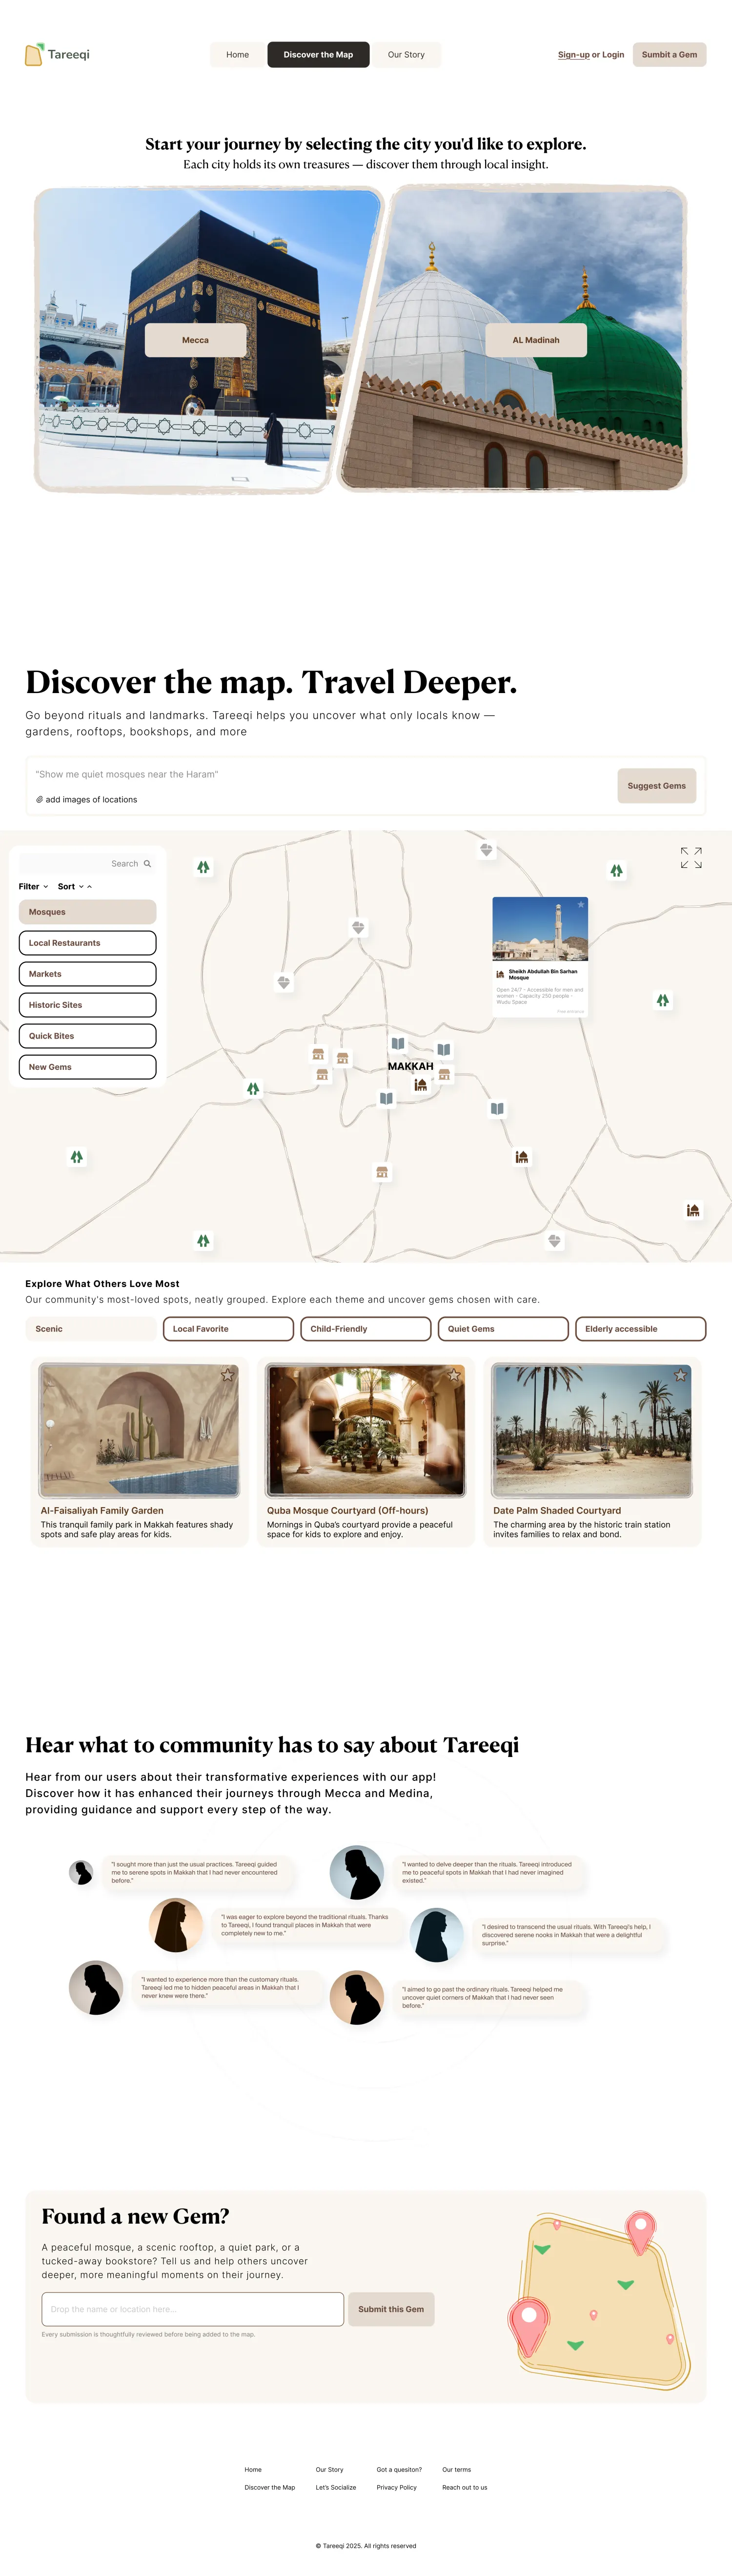Favorite the Sheikh Abdullah Bin Sarhan Mosque popup star
Screen dimensions: 732x2576
coord(581,904)
